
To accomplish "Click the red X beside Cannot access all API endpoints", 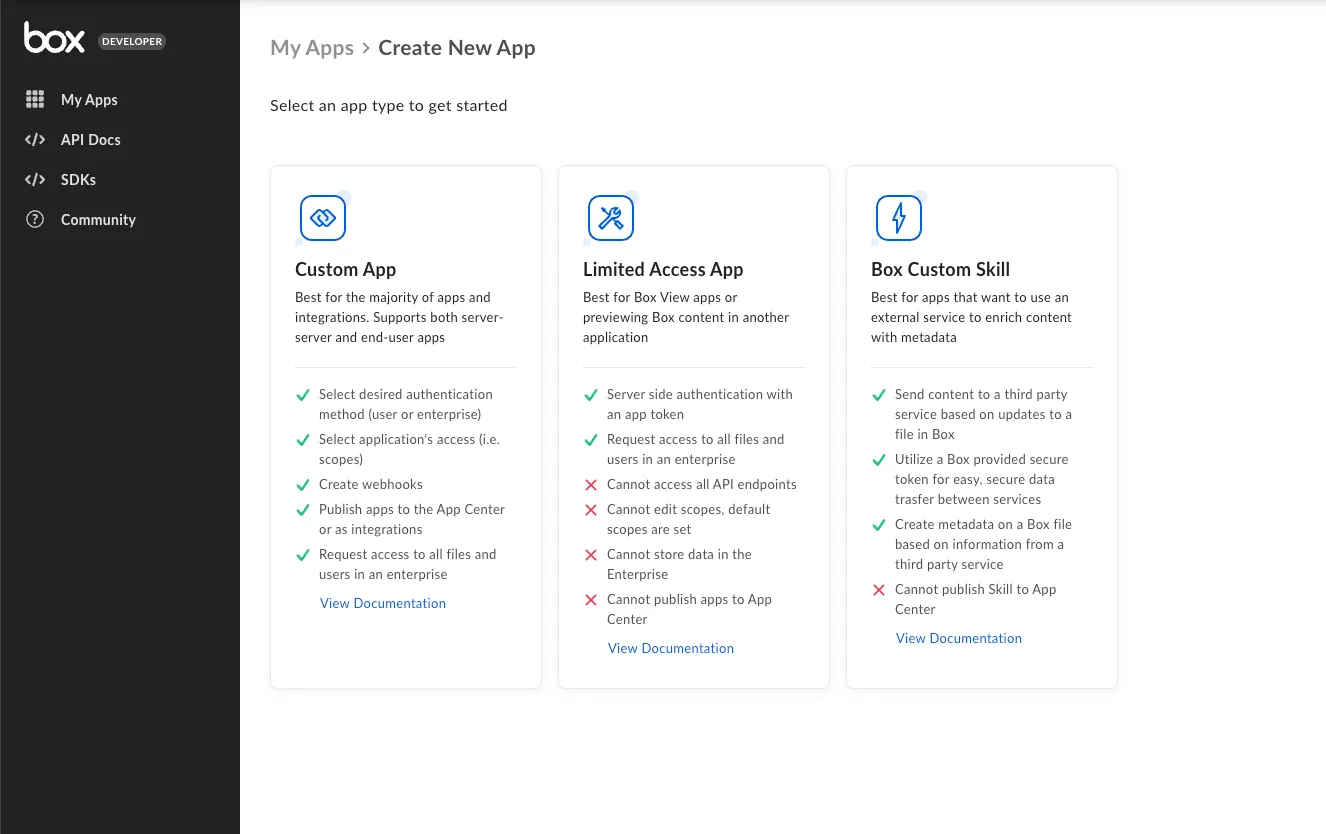I will (591, 485).
